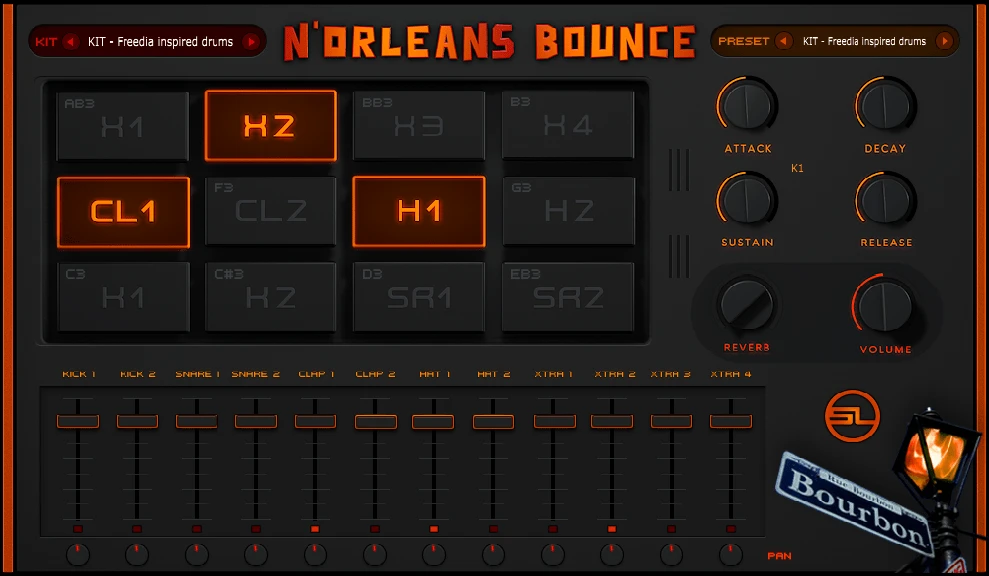The height and width of the screenshot is (576, 989).
Task: Load the next kit with KIT right arrow
Action: (251, 42)
